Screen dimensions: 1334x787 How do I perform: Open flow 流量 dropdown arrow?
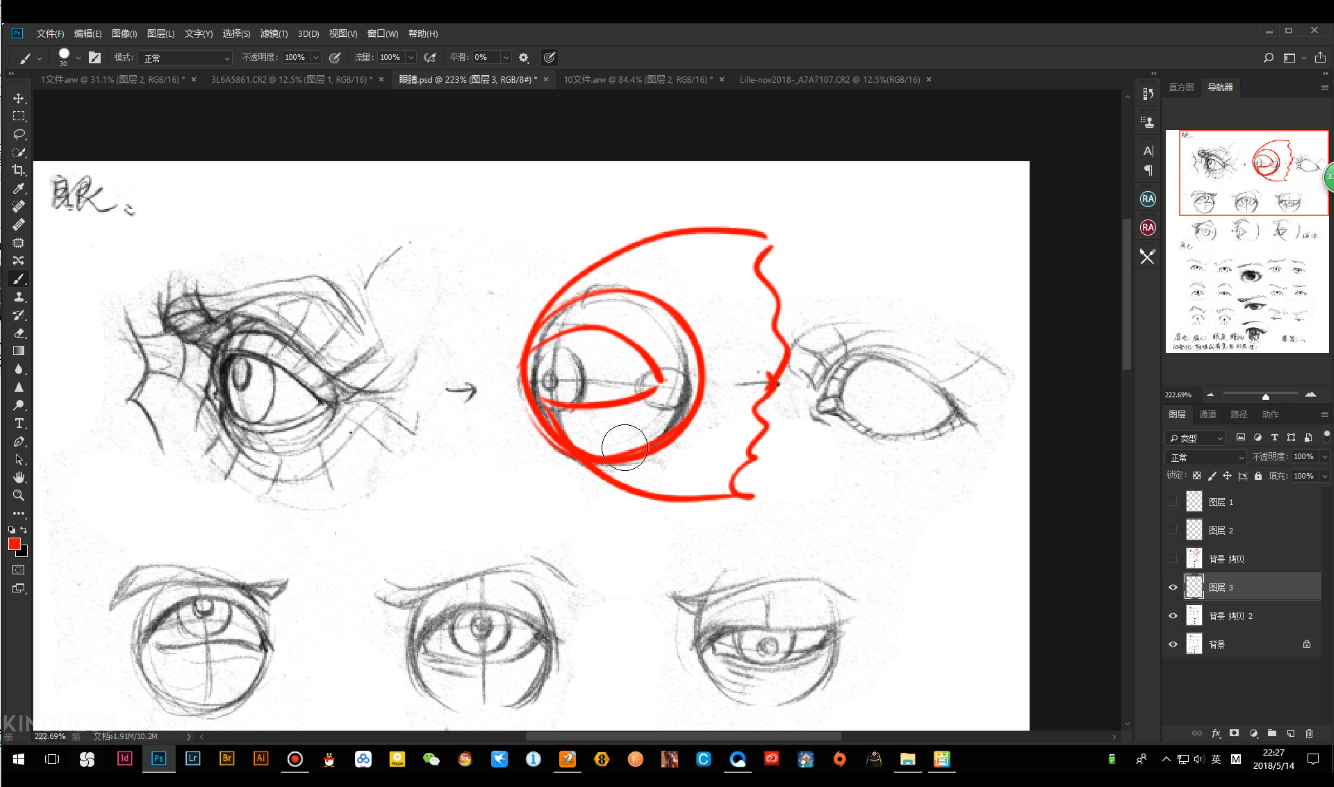point(411,58)
